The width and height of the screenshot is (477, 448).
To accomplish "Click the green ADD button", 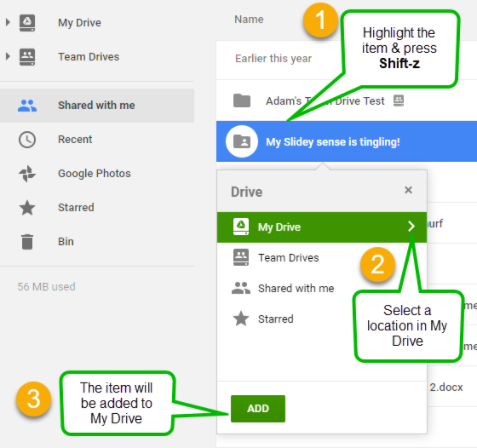I will [258, 408].
